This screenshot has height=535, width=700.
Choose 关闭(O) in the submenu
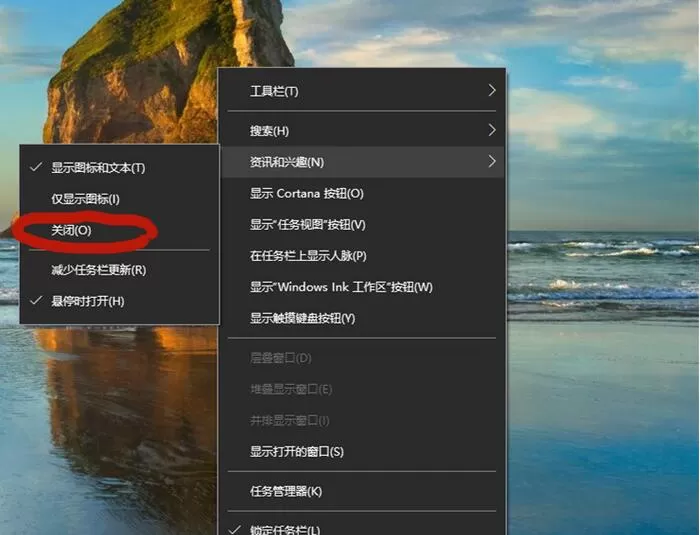click(119, 230)
